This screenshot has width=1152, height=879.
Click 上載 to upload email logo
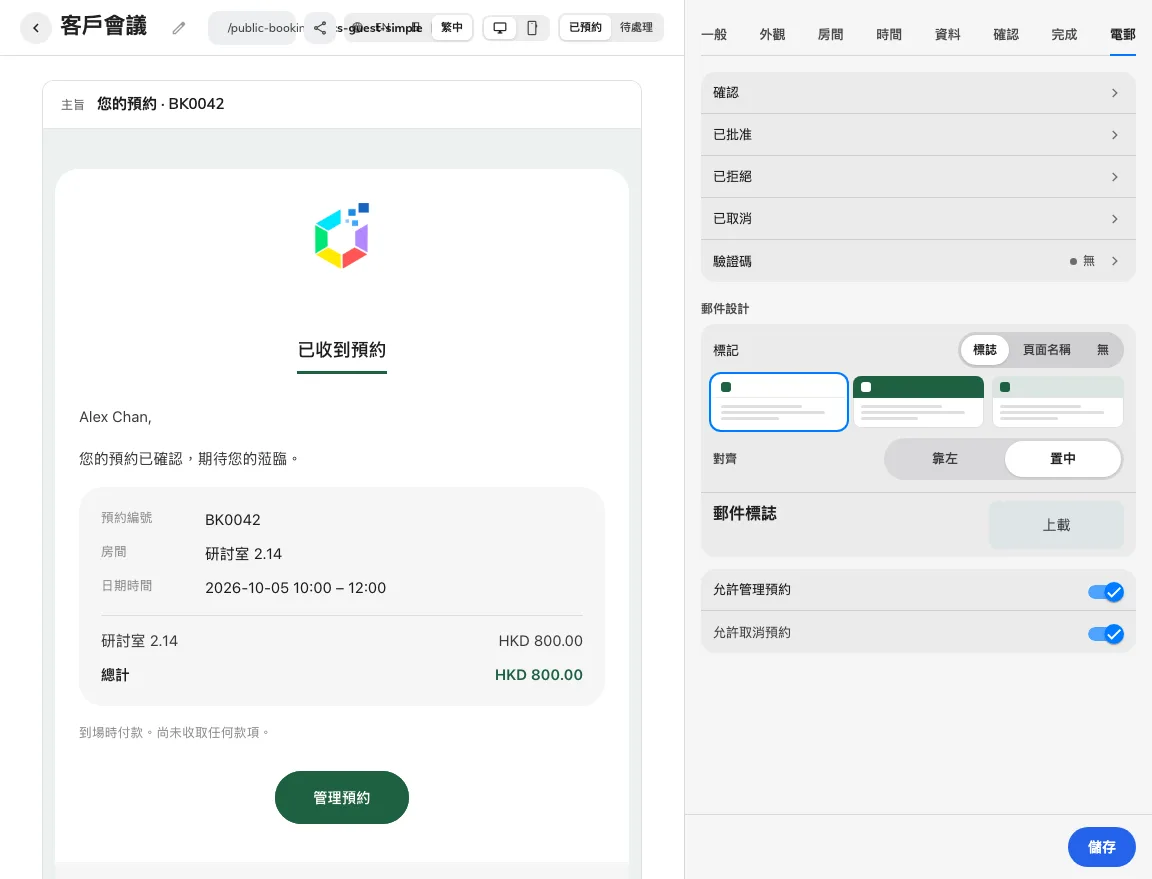coord(1056,525)
